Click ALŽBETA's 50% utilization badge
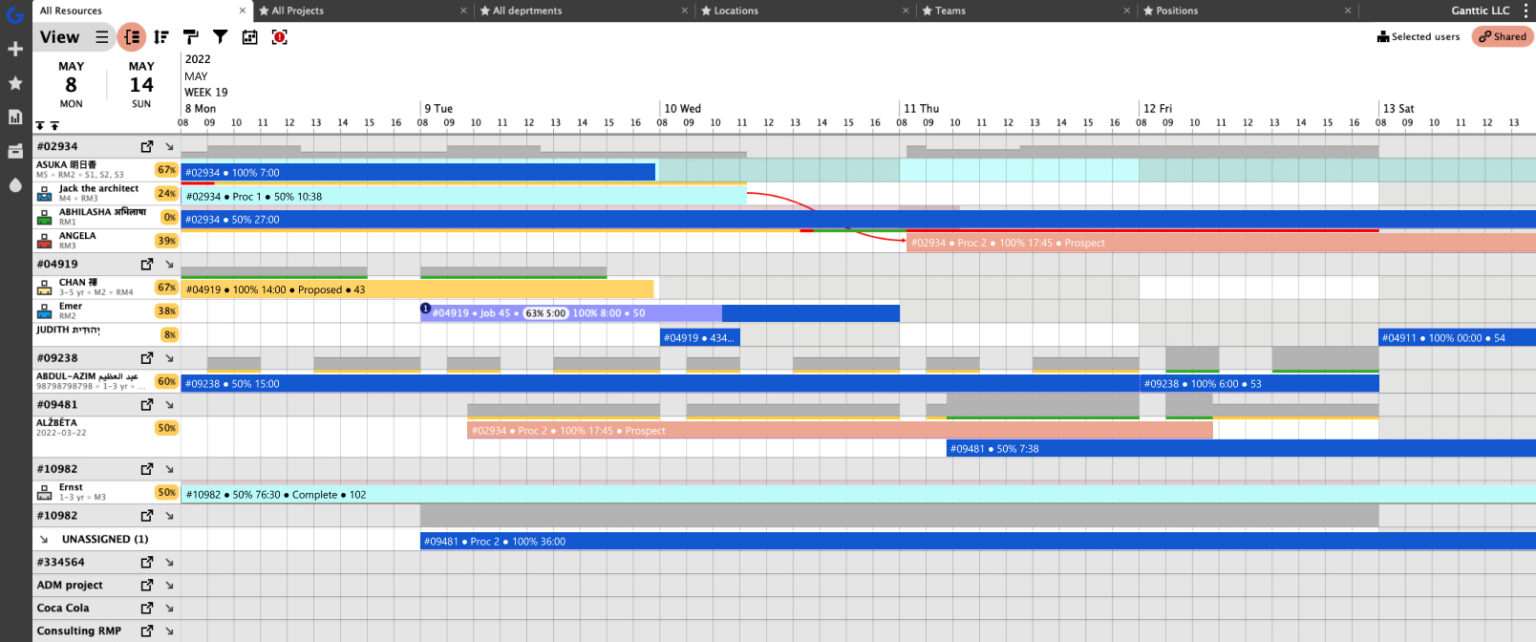The height and width of the screenshot is (642, 1536). pos(165,429)
